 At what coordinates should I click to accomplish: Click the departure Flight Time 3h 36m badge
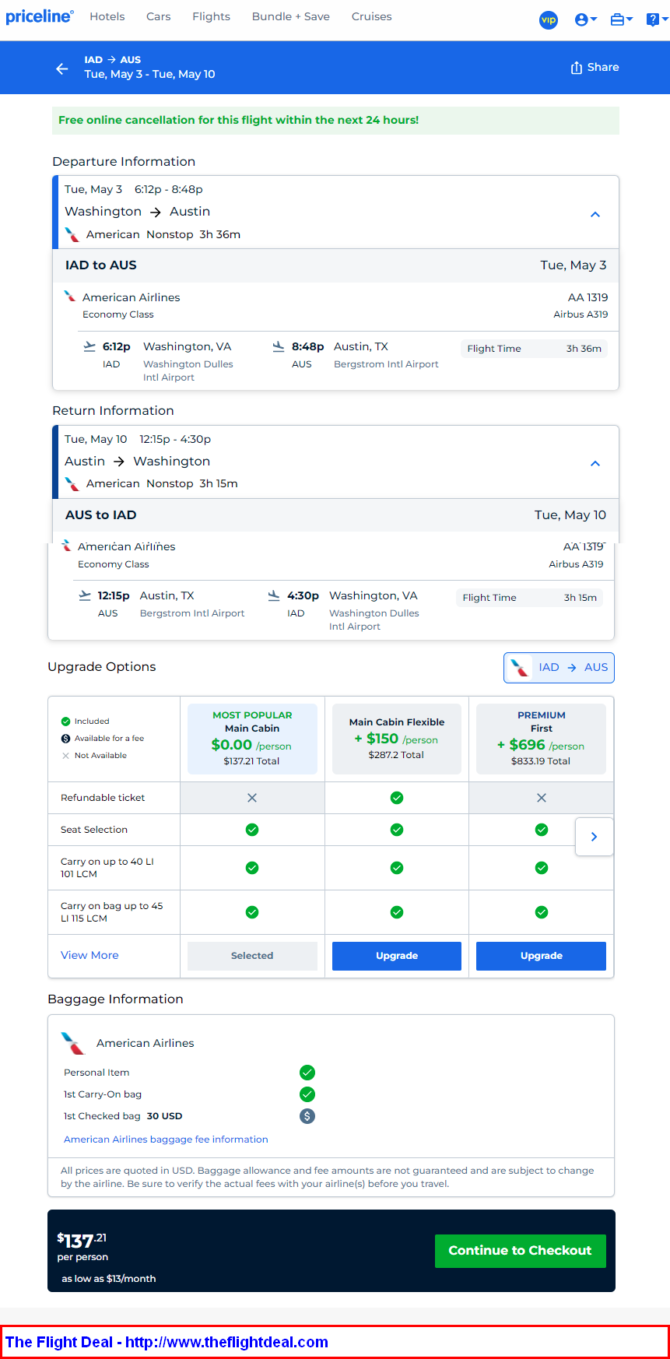pos(534,349)
